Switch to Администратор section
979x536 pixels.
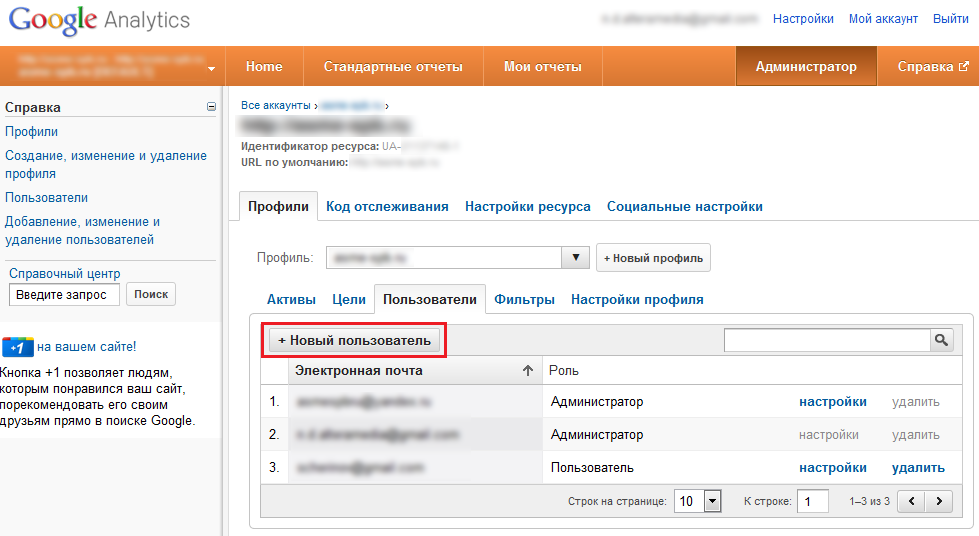(x=806, y=66)
